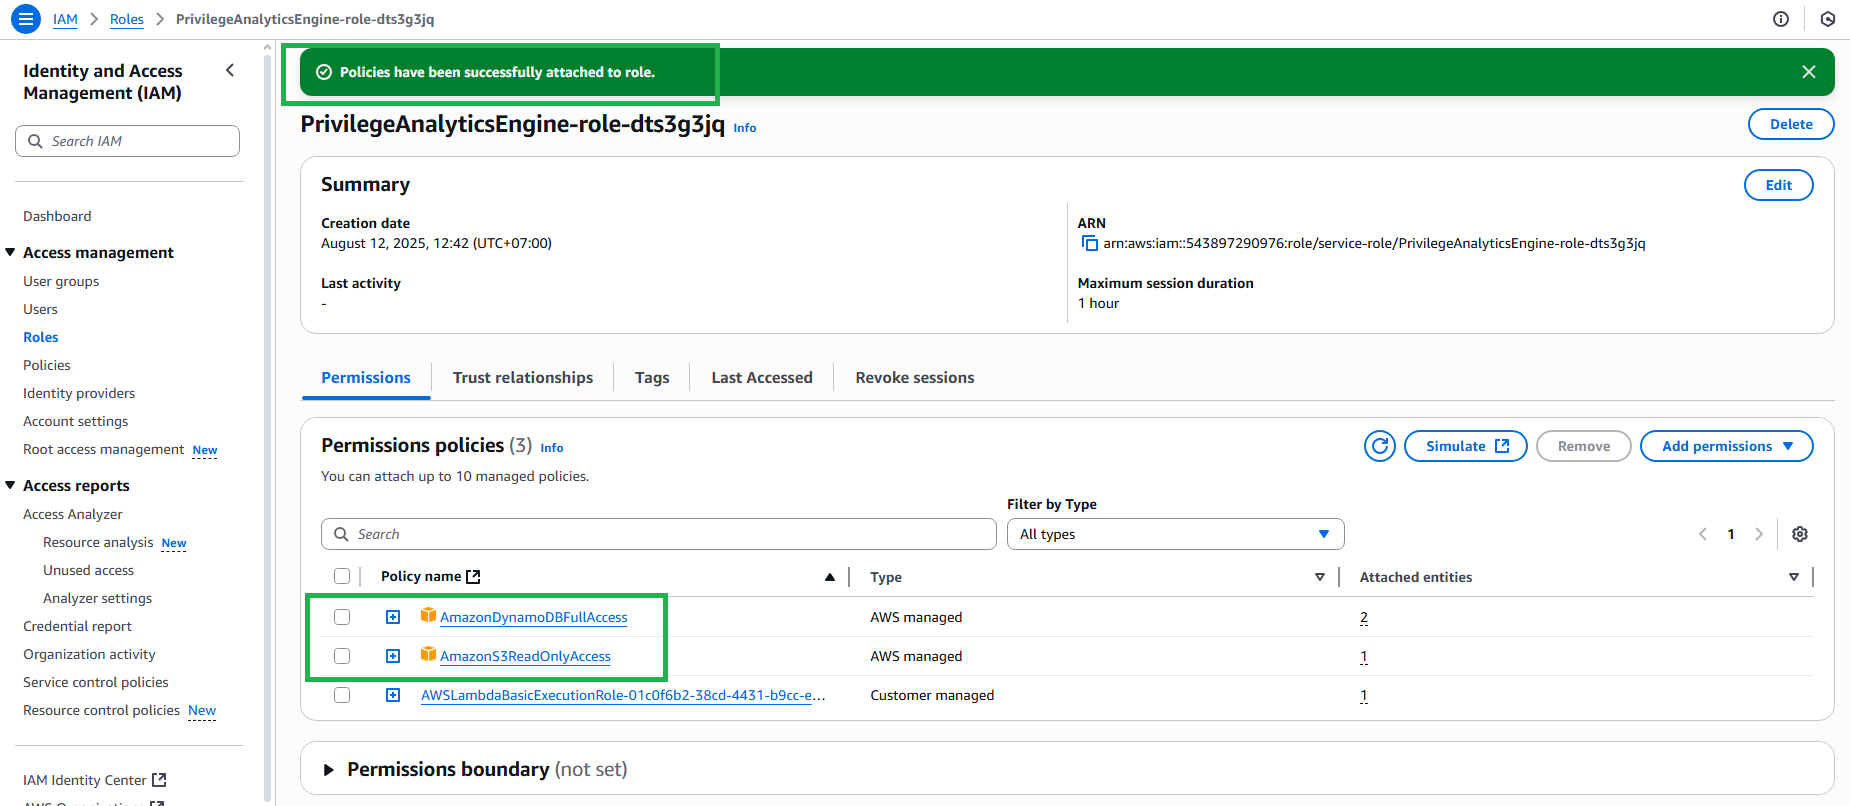
Task: Check the AWSLambdaBasicExecutionRole row checkbox
Action: pyautogui.click(x=342, y=695)
